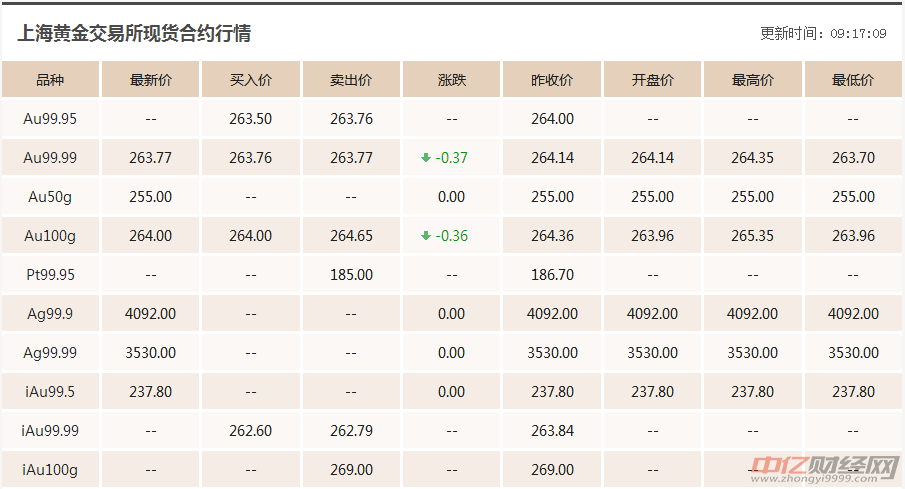The height and width of the screenshot is (489, 905).
Task: Select the iAu100g contract row label
Action: 50,470
